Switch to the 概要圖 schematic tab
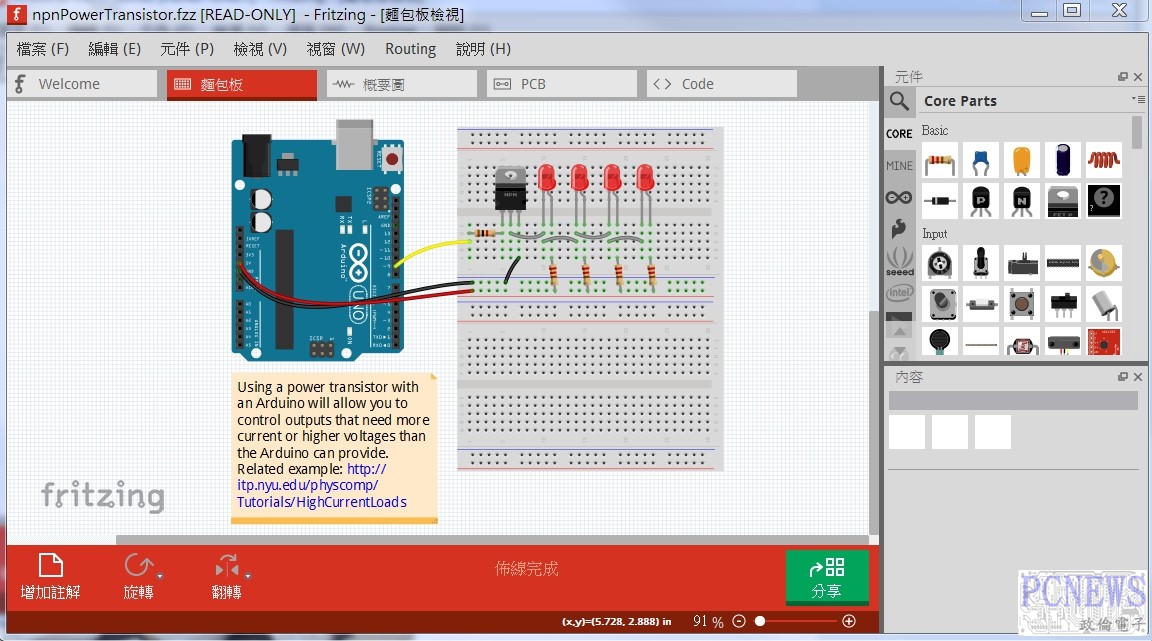 tap(402, 84)
